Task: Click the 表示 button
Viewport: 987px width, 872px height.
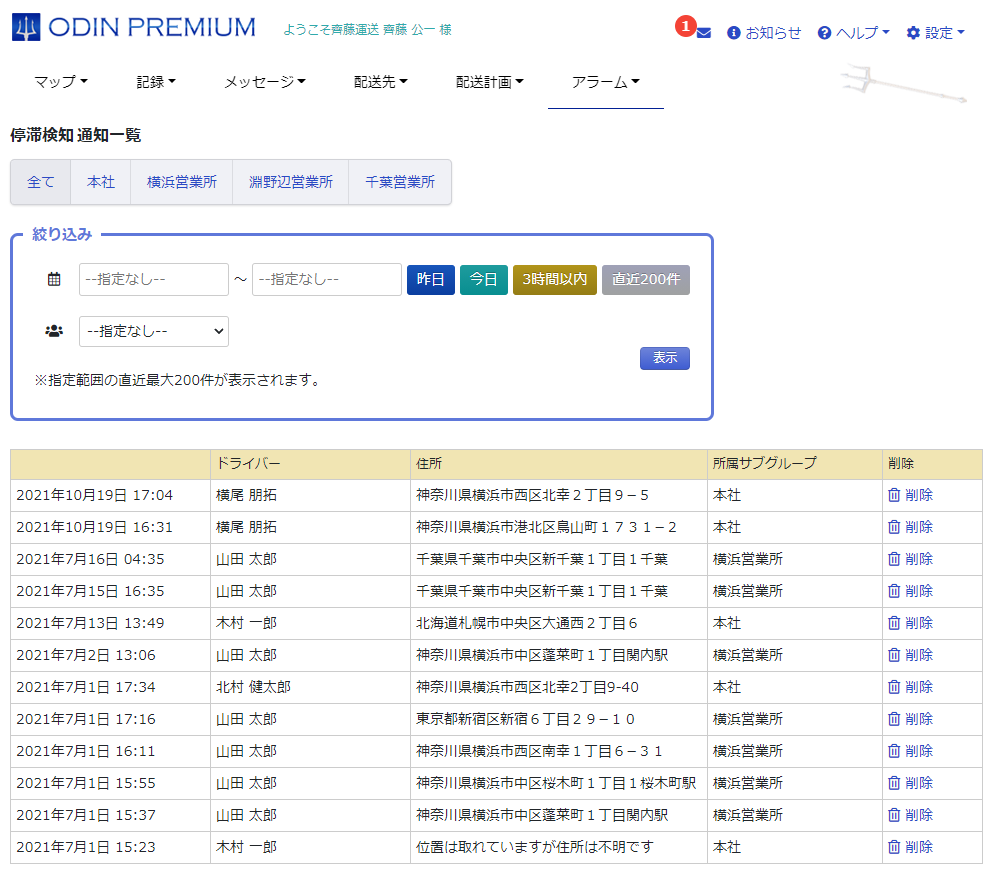Action: tap(664, 358)
